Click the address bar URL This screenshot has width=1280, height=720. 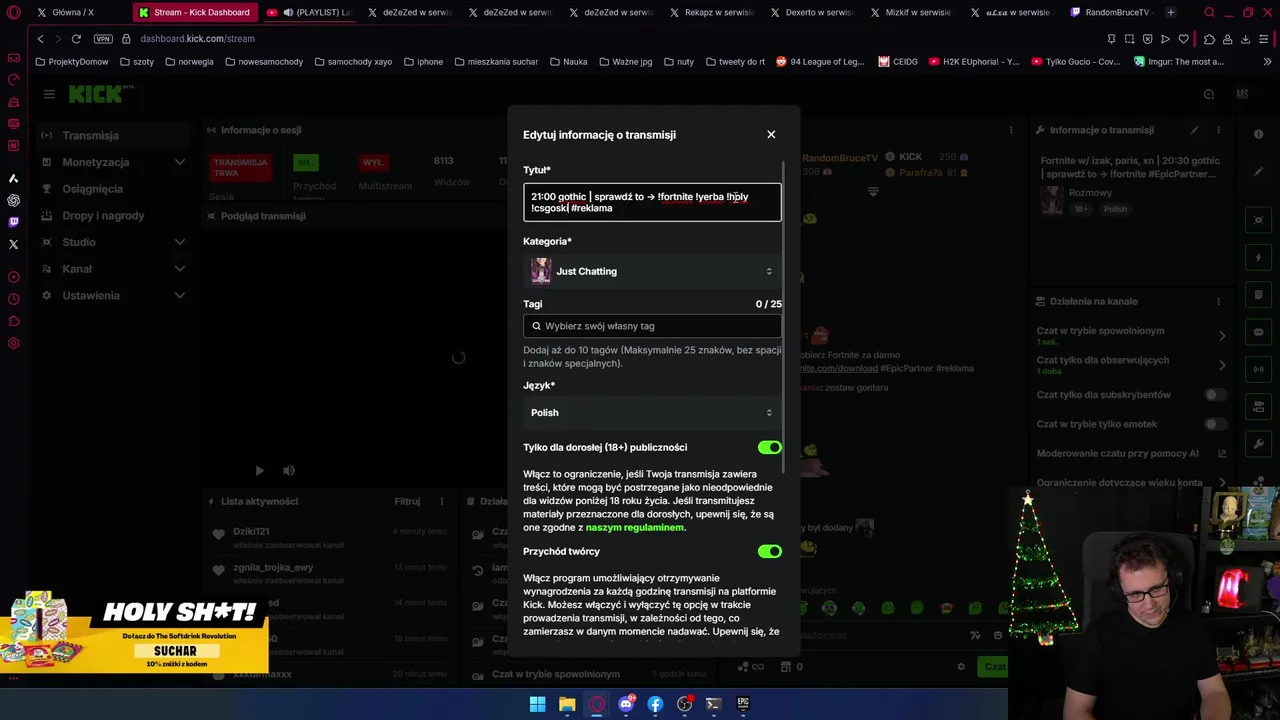[x=198, y=38]
